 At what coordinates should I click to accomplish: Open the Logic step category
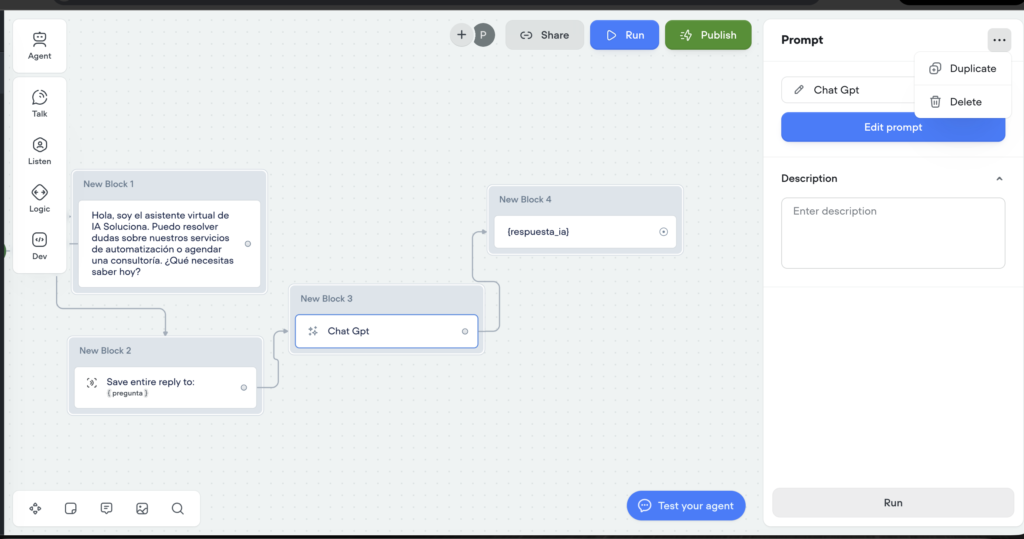40,198
